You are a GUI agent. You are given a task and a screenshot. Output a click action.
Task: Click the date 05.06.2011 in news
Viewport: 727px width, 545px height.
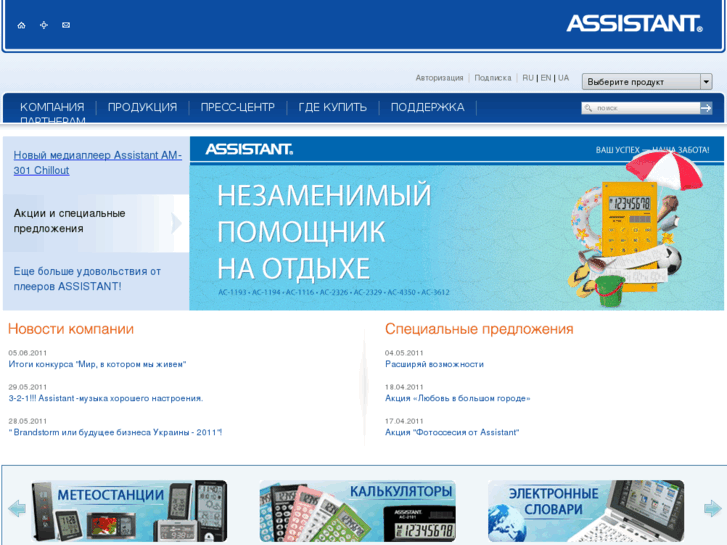click(x=27, y=353)
